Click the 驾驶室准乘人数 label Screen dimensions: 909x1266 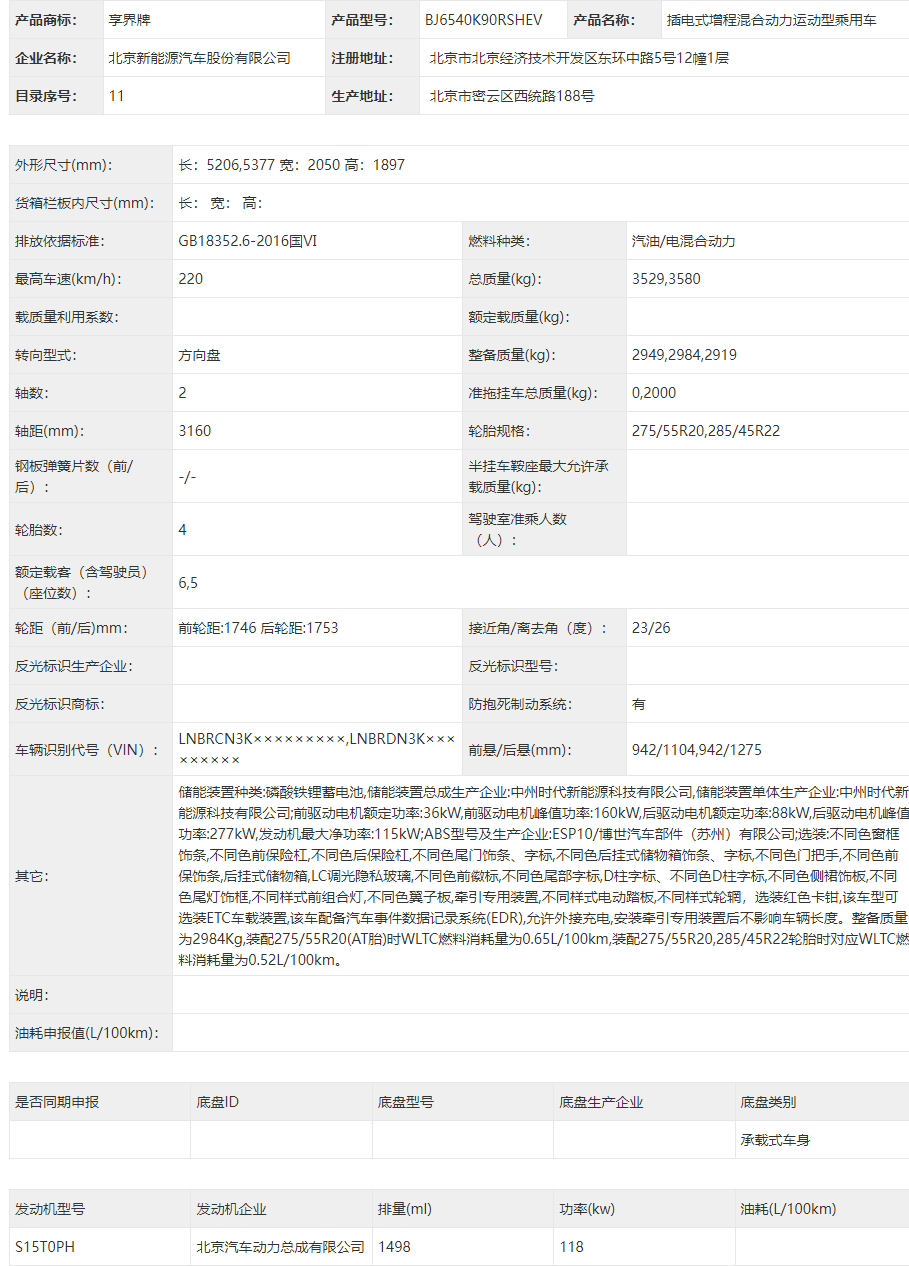coord(518,529)
